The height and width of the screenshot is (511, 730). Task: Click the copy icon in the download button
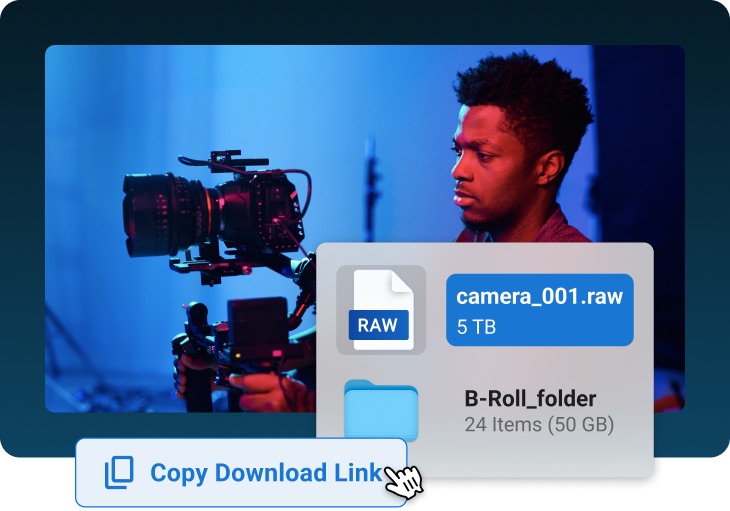point(119,473)
